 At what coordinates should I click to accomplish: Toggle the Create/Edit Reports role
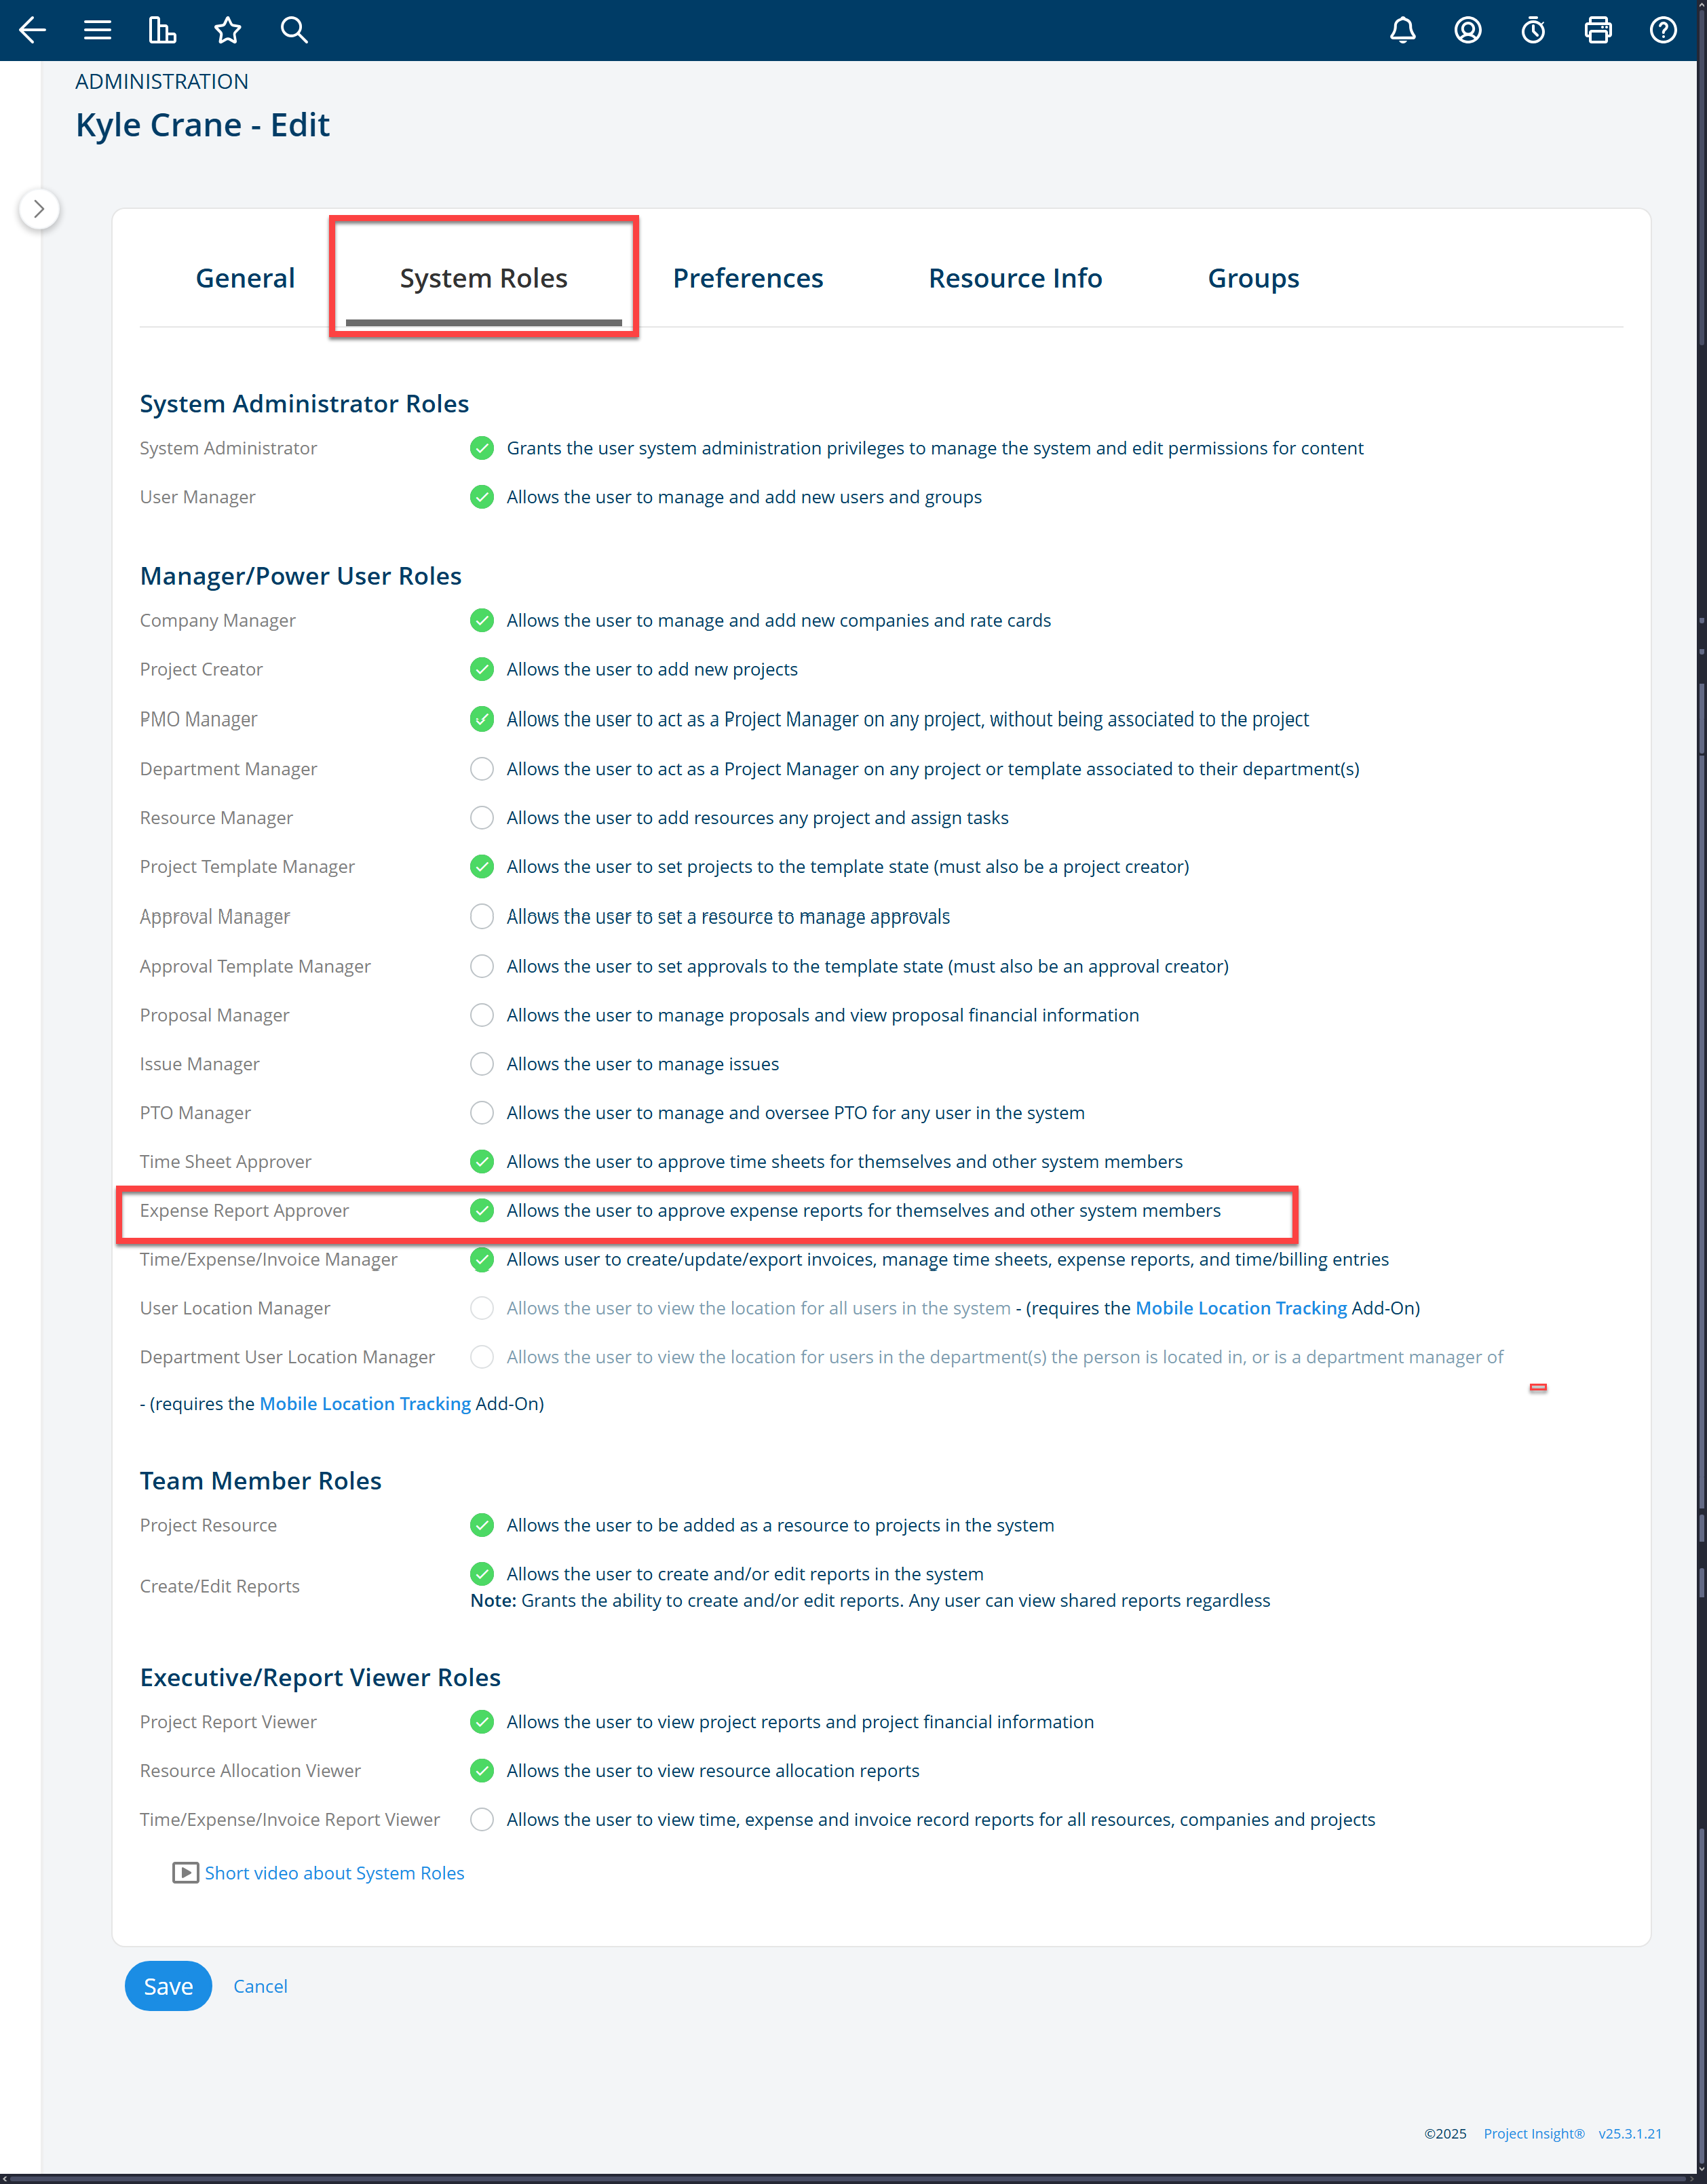482,1574
